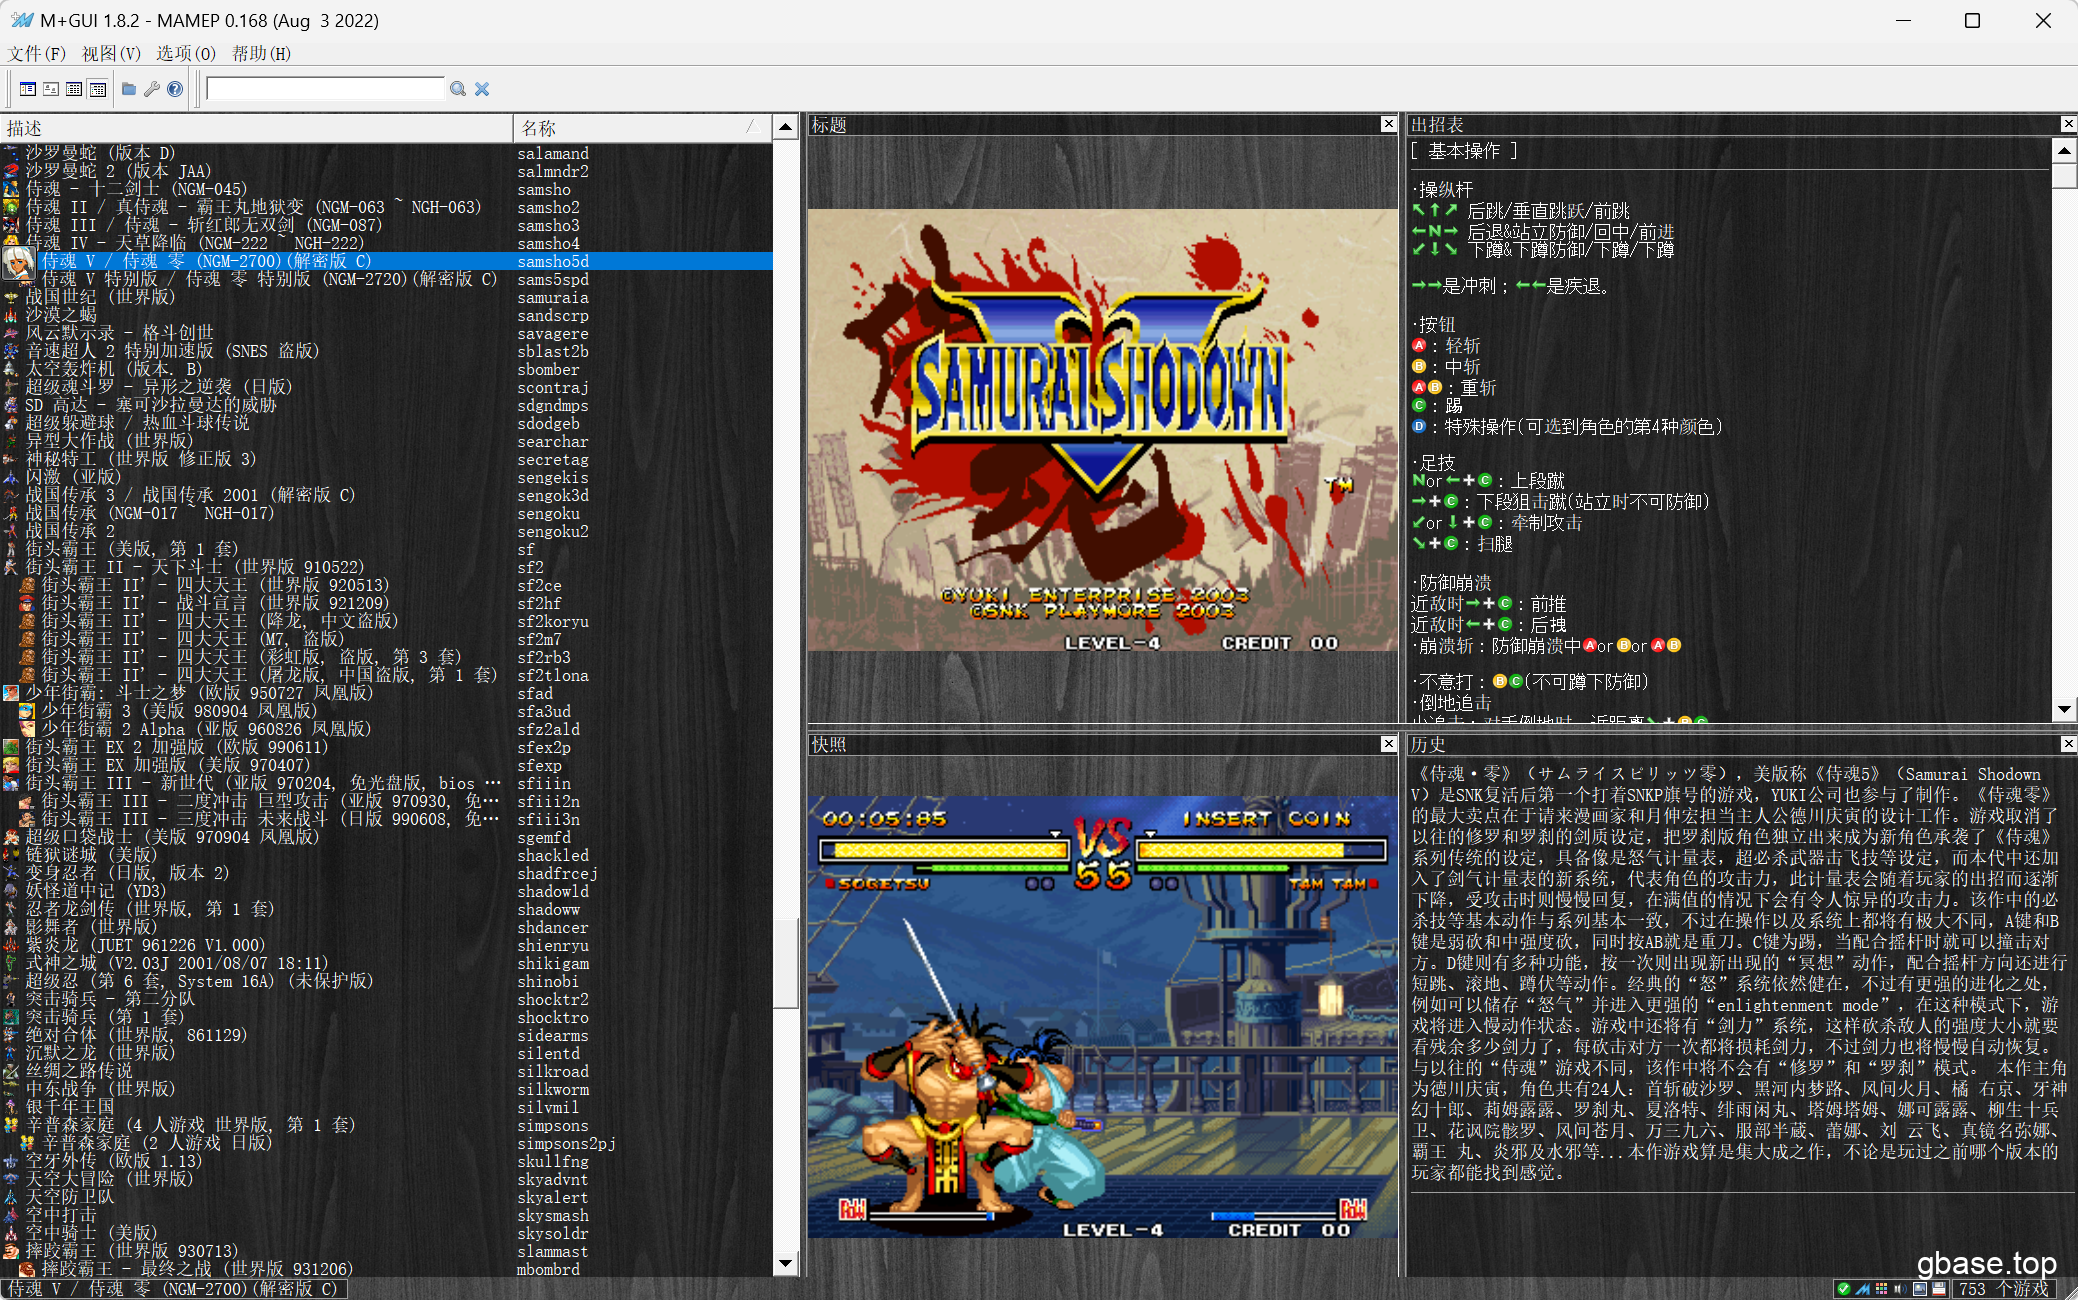2078x1300 pixels.
Task: Click the '753 个游戏' status bar count
Action: point(2004,1289)
